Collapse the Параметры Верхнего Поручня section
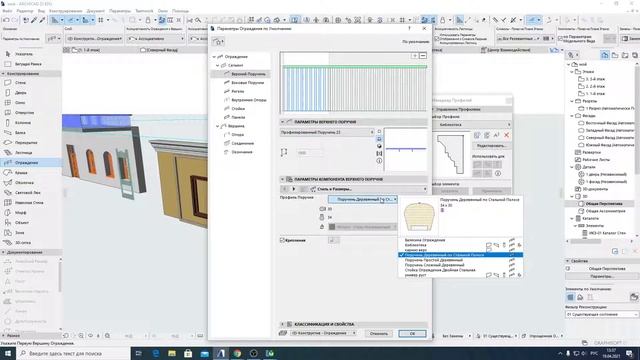The width and height of the screenshot is (640, 360). [x=282, y=122]
